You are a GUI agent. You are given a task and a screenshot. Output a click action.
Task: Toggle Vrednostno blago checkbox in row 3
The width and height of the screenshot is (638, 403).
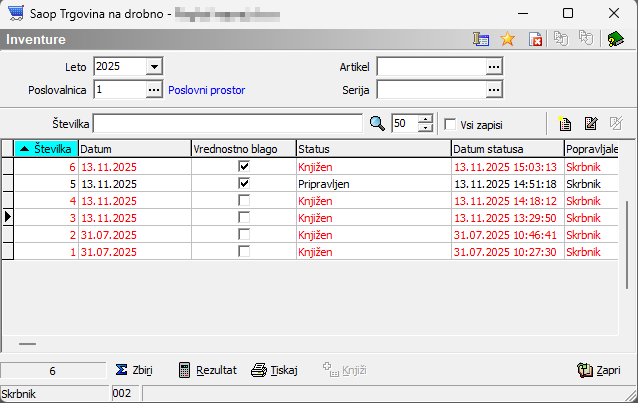244,217
